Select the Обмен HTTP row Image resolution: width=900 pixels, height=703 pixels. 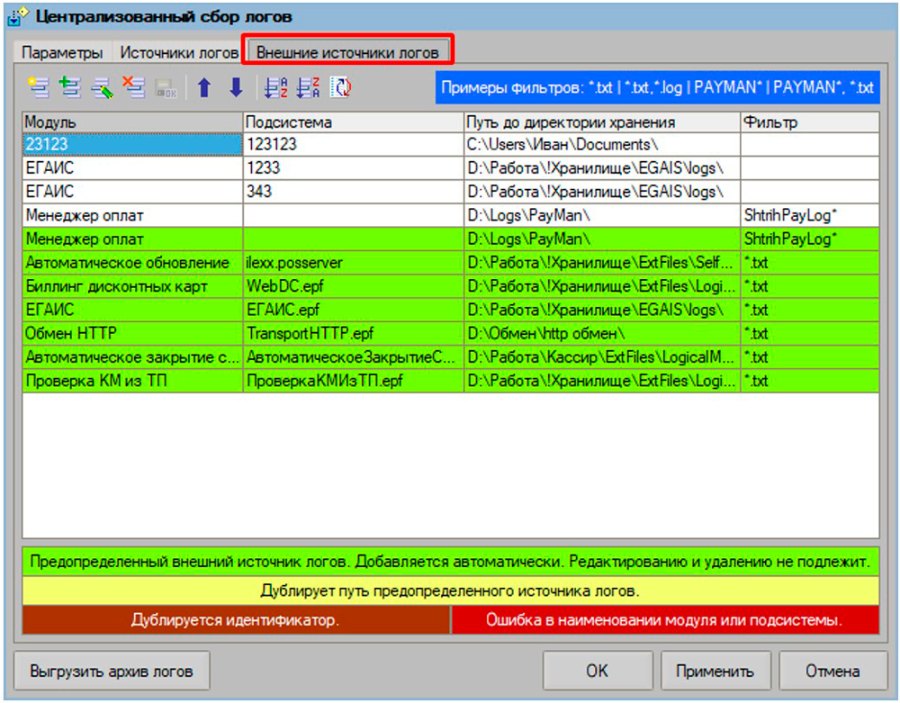[x=451, y=333]
